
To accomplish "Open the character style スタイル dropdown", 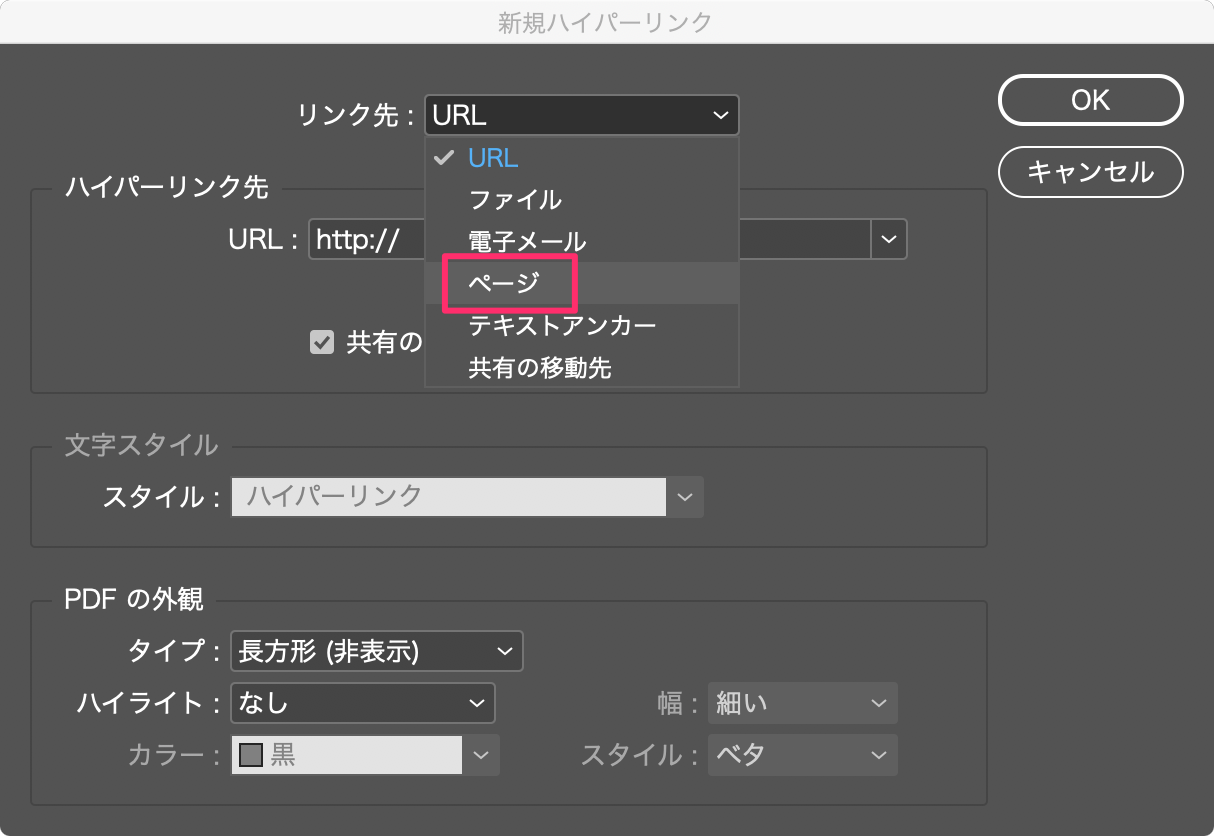I will (x=687, y=497).
